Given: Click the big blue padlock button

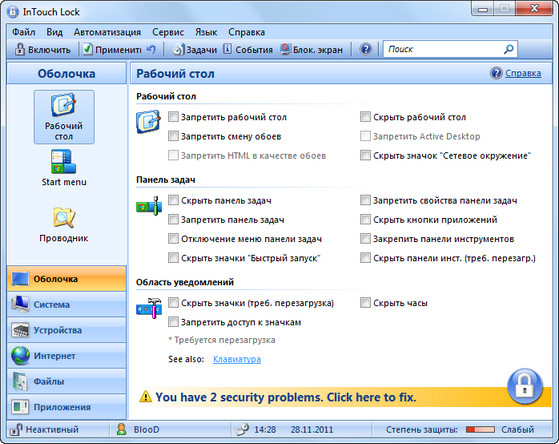Looking at the screenshot, I should (525, 387).
